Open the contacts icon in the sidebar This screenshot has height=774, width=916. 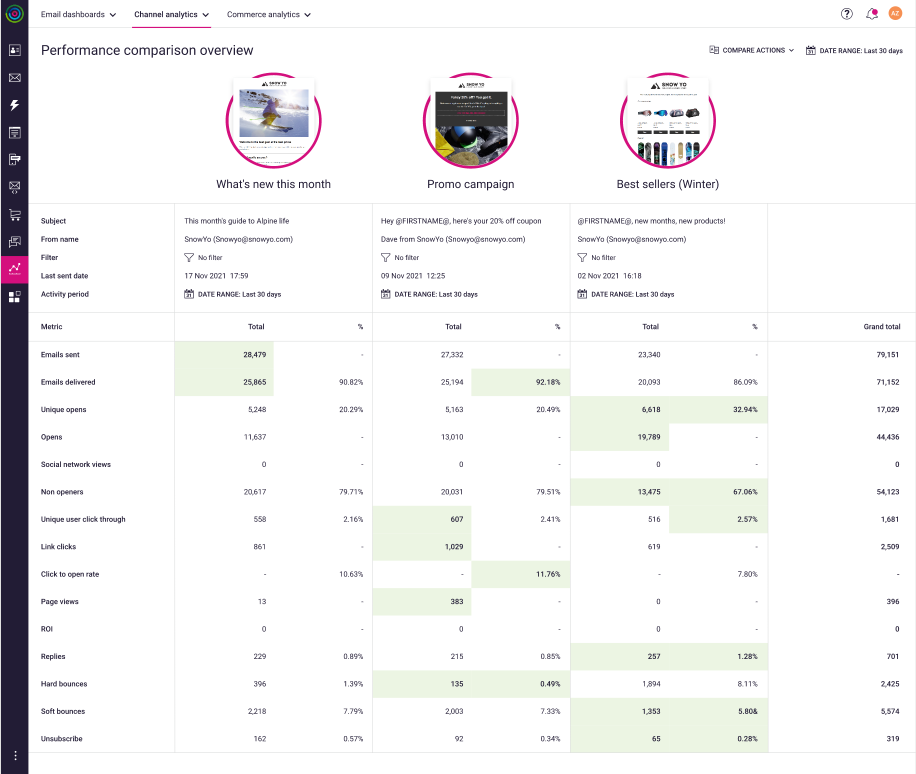pyautogui.click(x=13, y=50)
